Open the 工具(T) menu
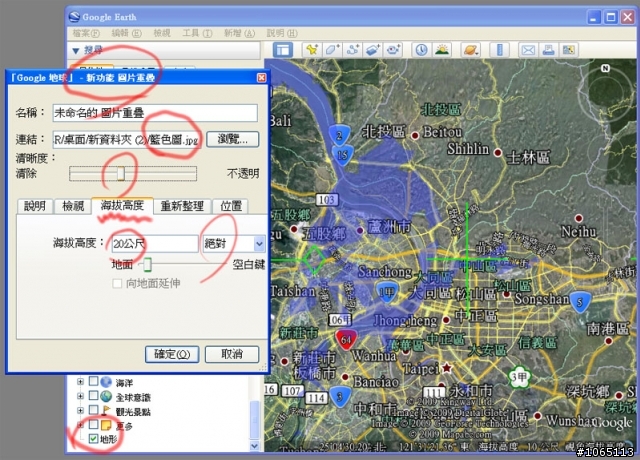This screenshot has height=460, width=640. pos(197,33)
